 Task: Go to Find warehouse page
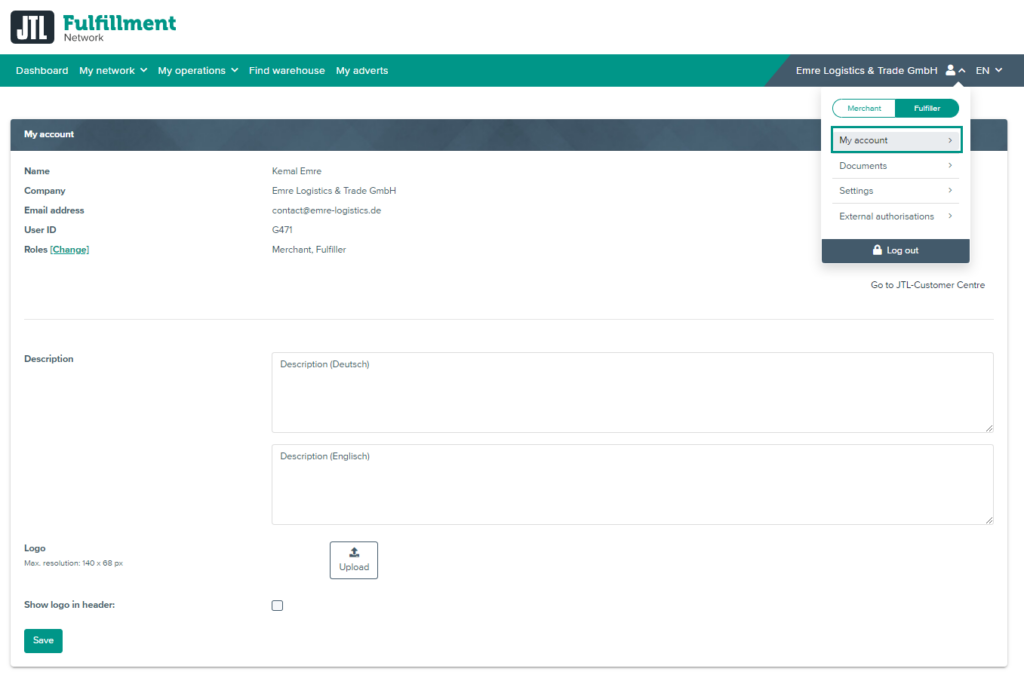click(x=287, y=71)
